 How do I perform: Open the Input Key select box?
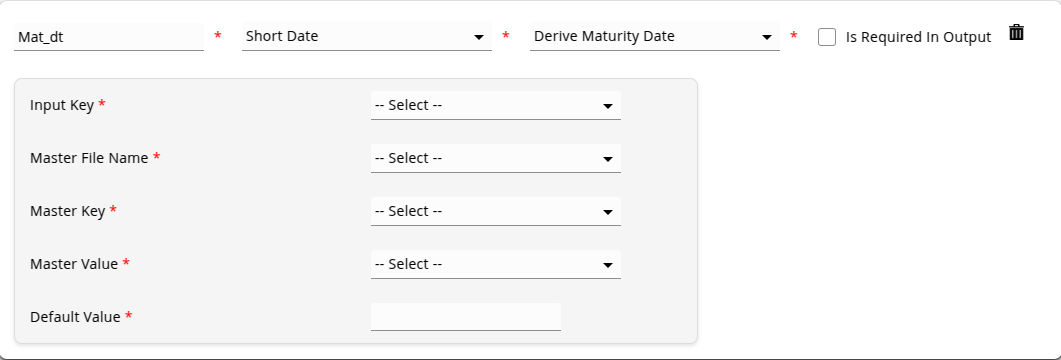click(x=495, y=106)
